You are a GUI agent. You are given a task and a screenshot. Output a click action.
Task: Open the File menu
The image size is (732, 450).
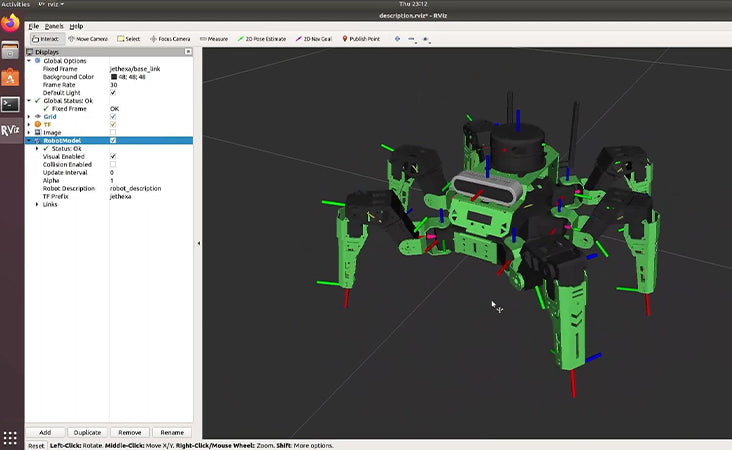[x=34, y=26]
